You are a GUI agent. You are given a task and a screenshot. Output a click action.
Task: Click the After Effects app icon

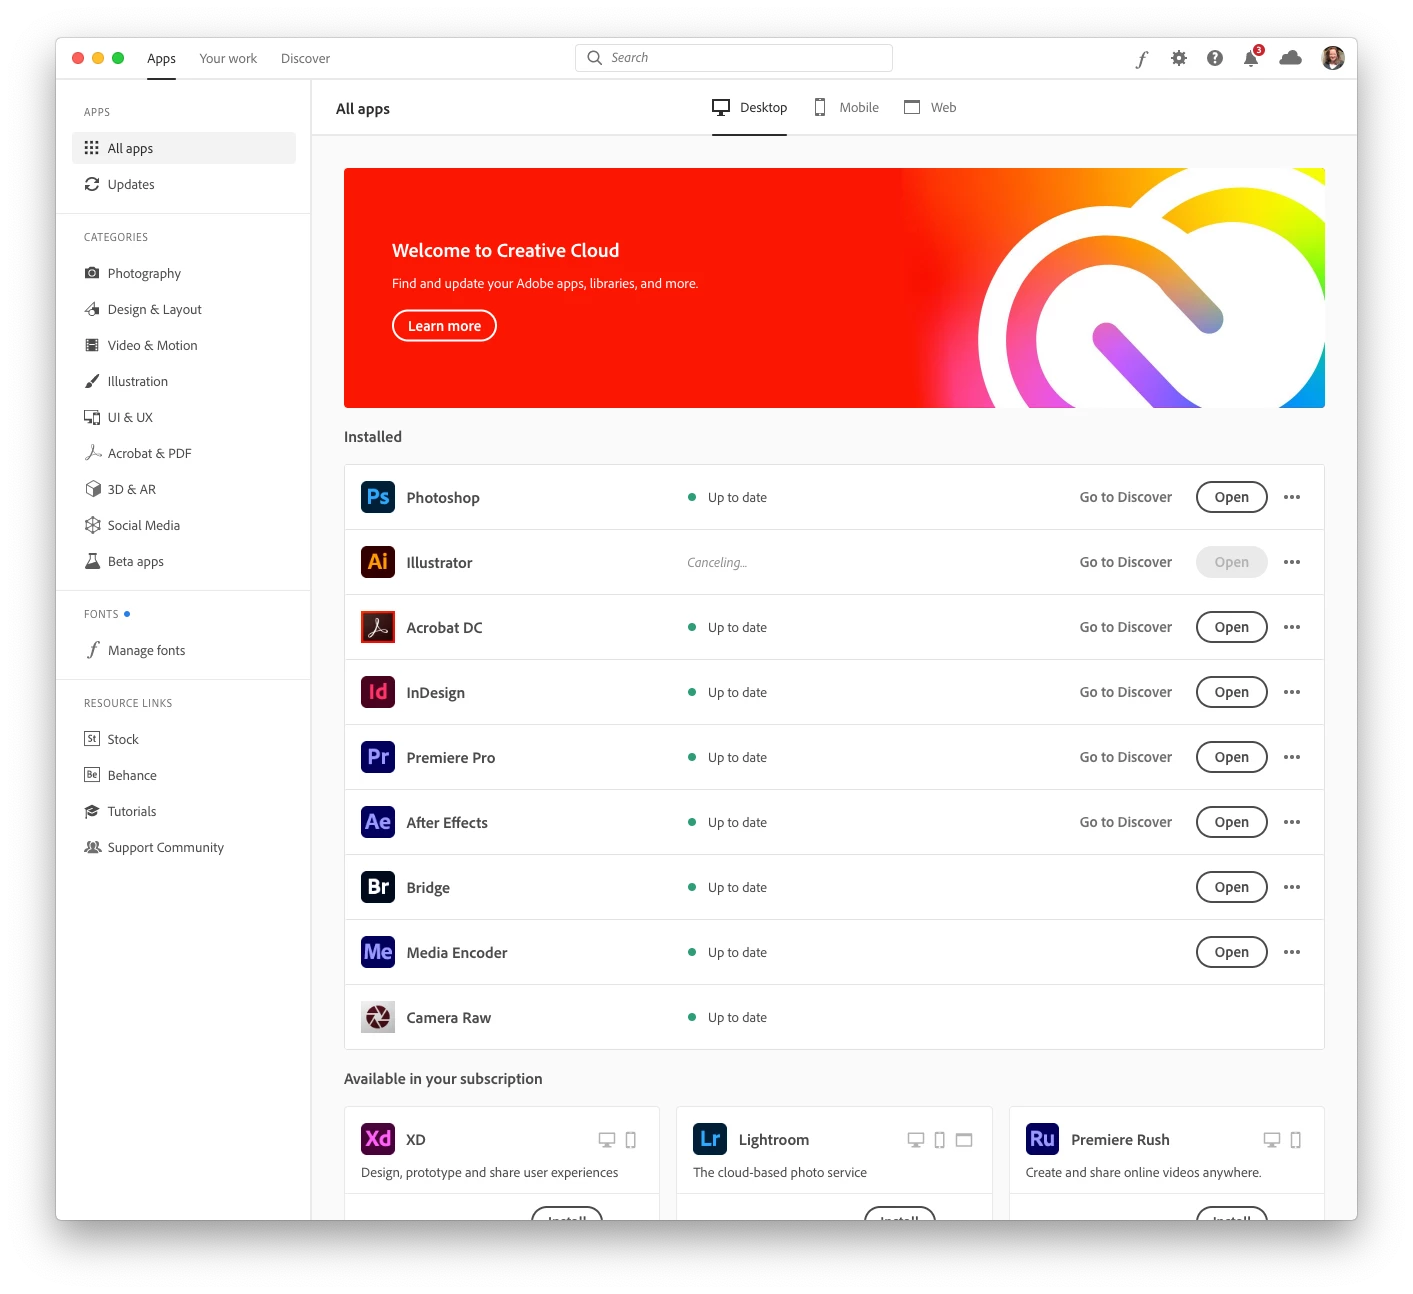click(378, 822)
